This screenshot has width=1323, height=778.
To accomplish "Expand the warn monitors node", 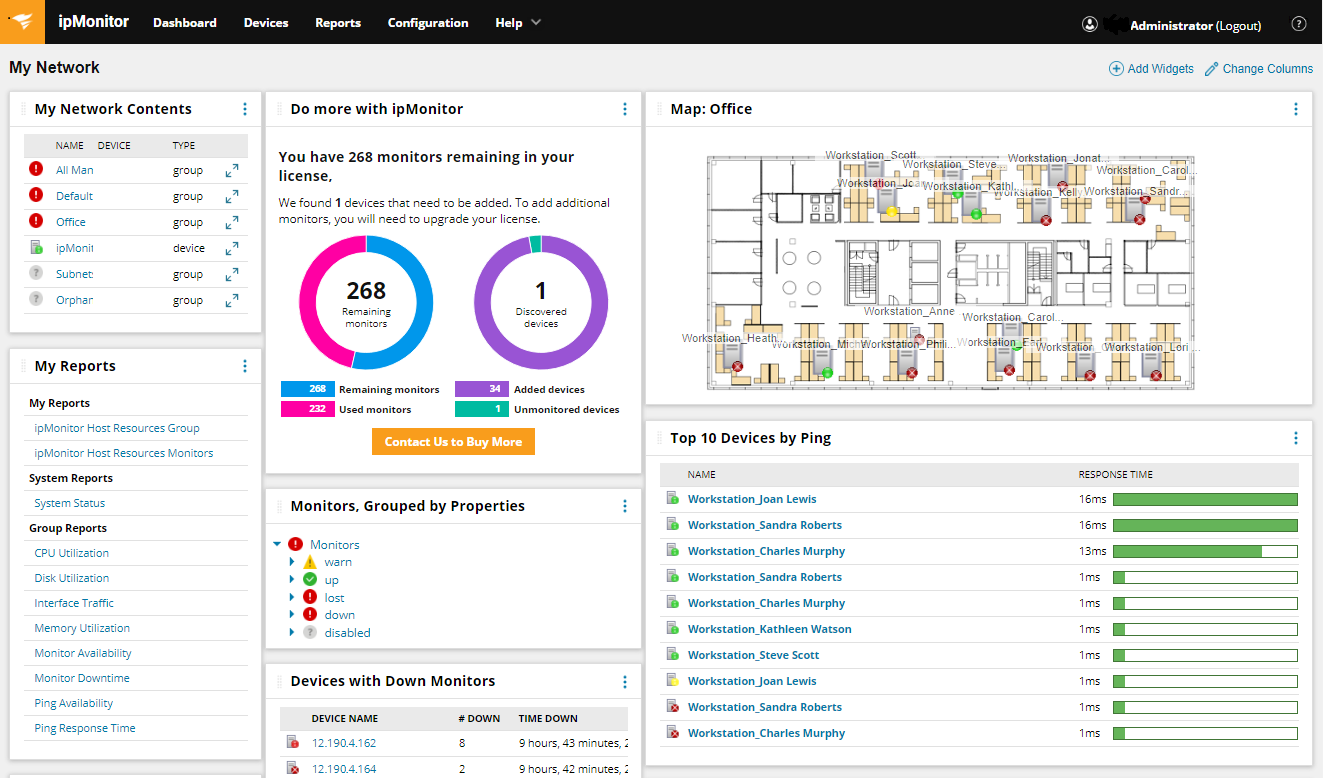I will pos(292,562).
